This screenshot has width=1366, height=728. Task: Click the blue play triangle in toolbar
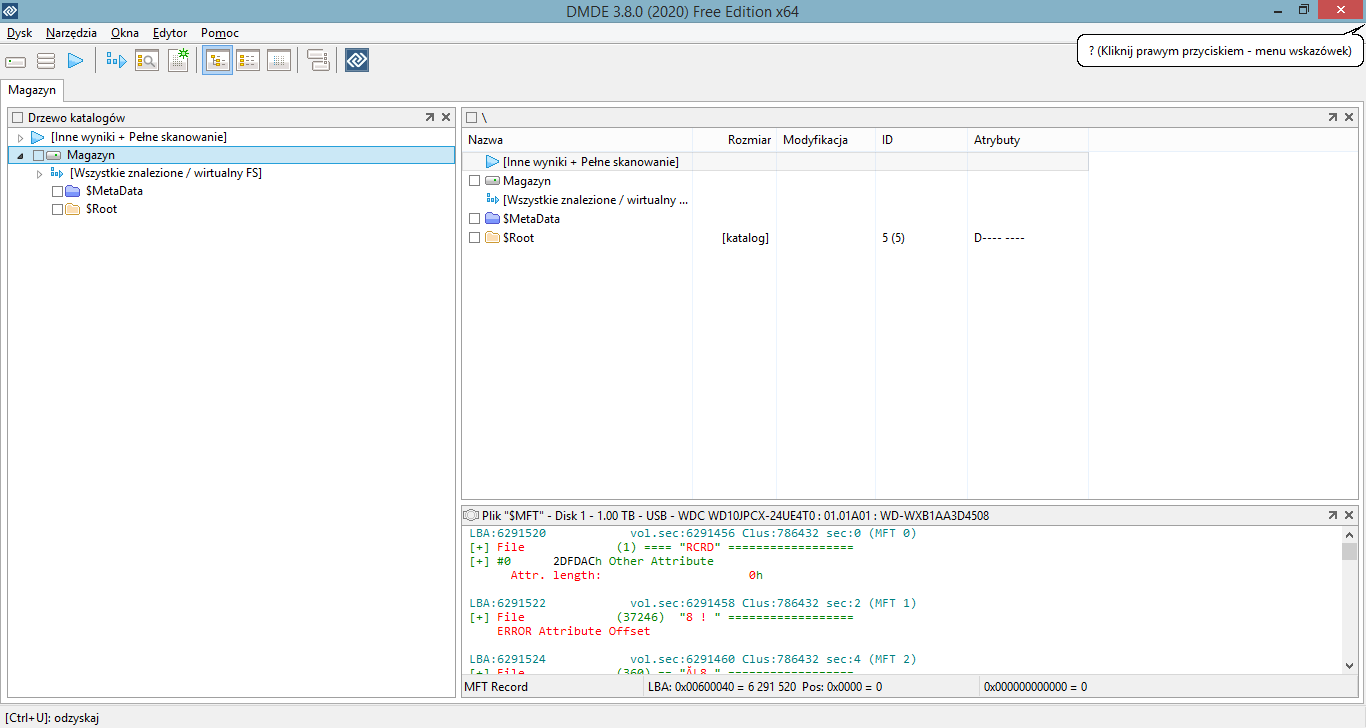[x=75, y=61]
